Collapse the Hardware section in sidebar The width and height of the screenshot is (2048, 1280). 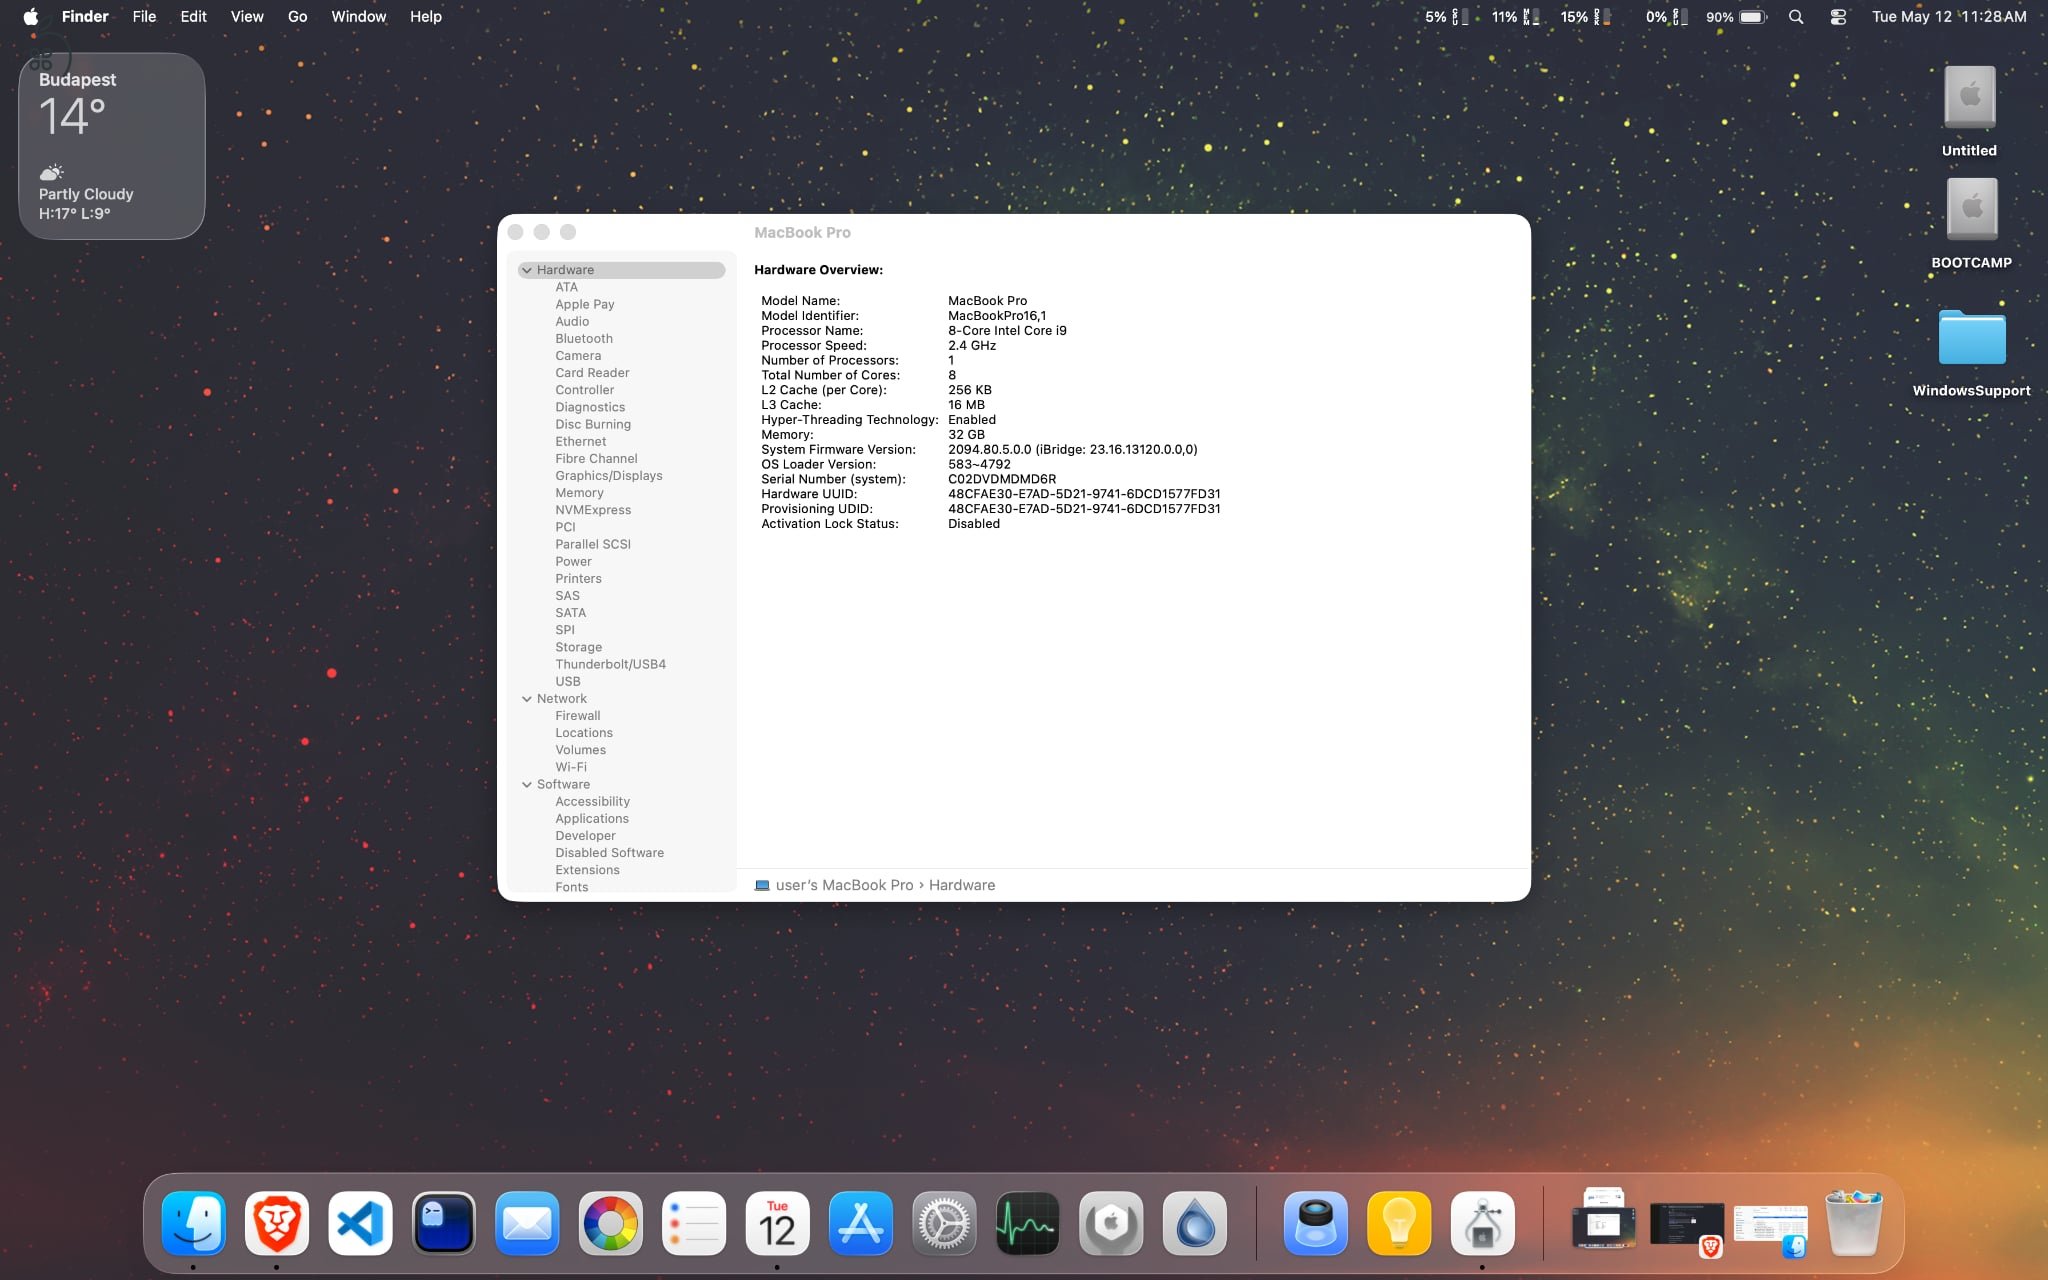click(527, 270)
